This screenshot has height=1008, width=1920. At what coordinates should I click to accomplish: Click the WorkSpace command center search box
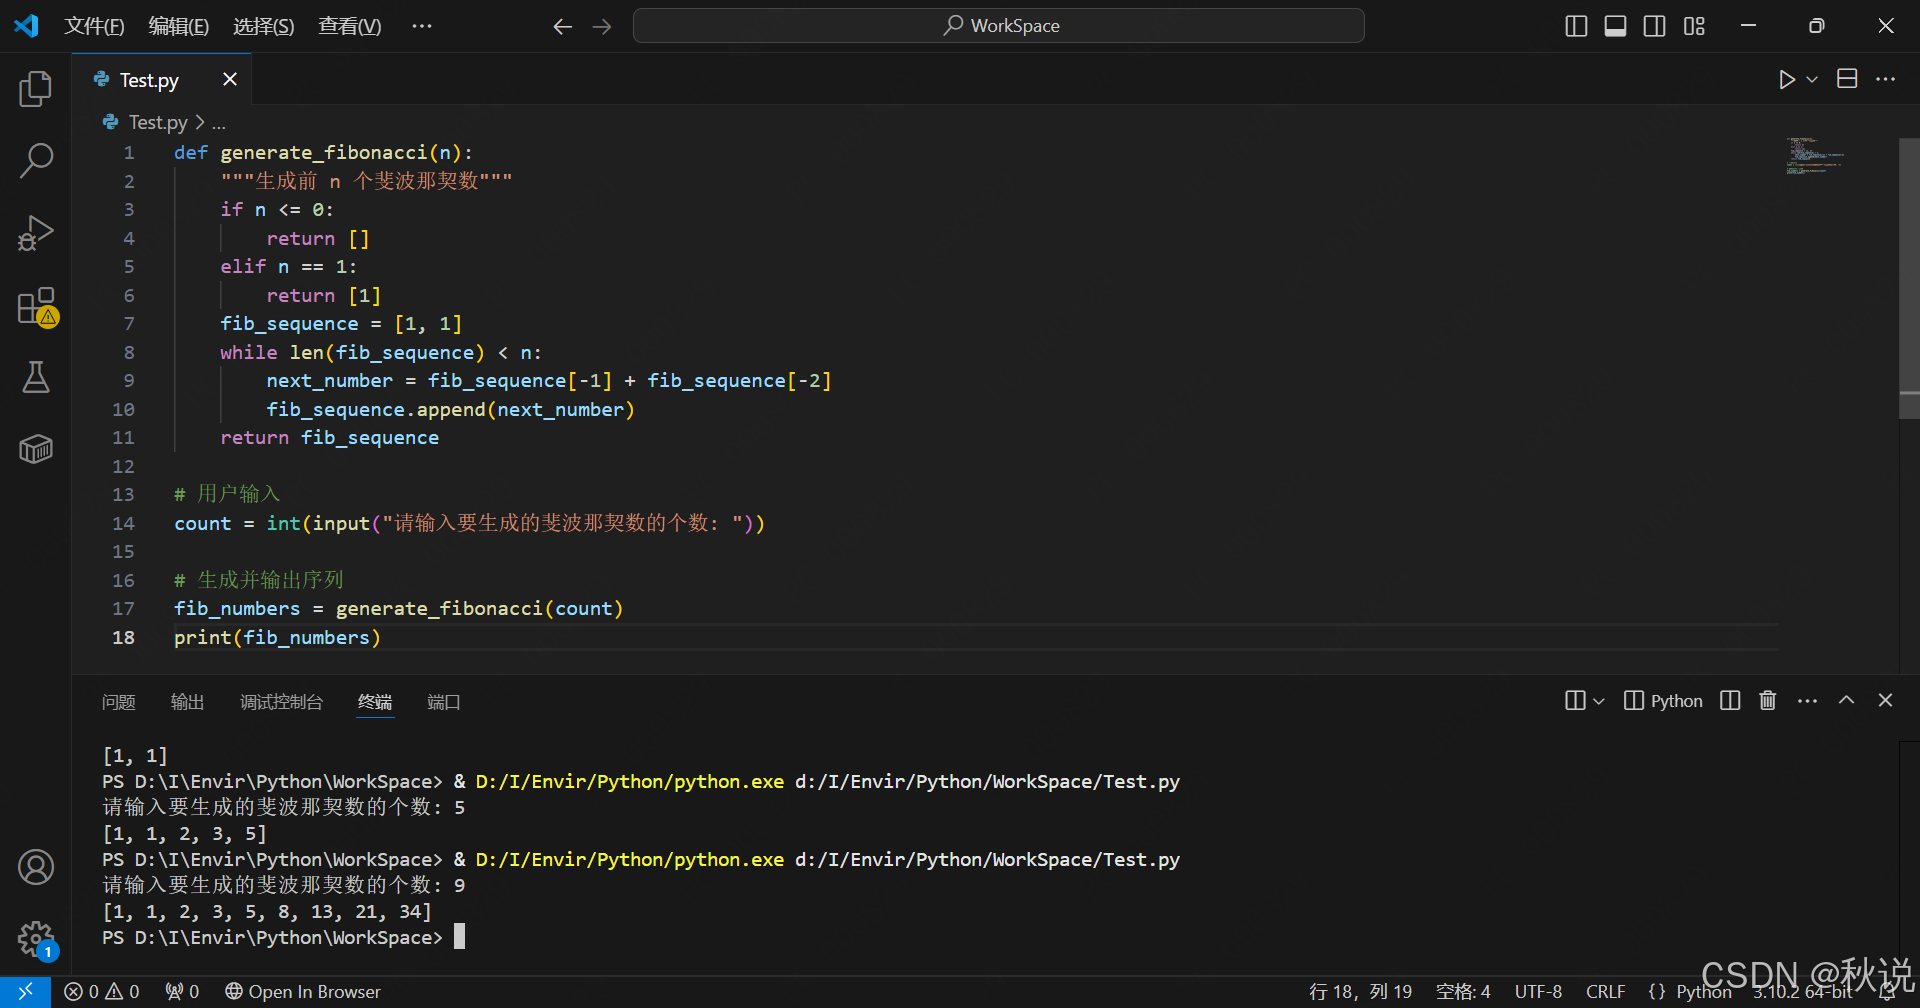click(x=999, y=26)
